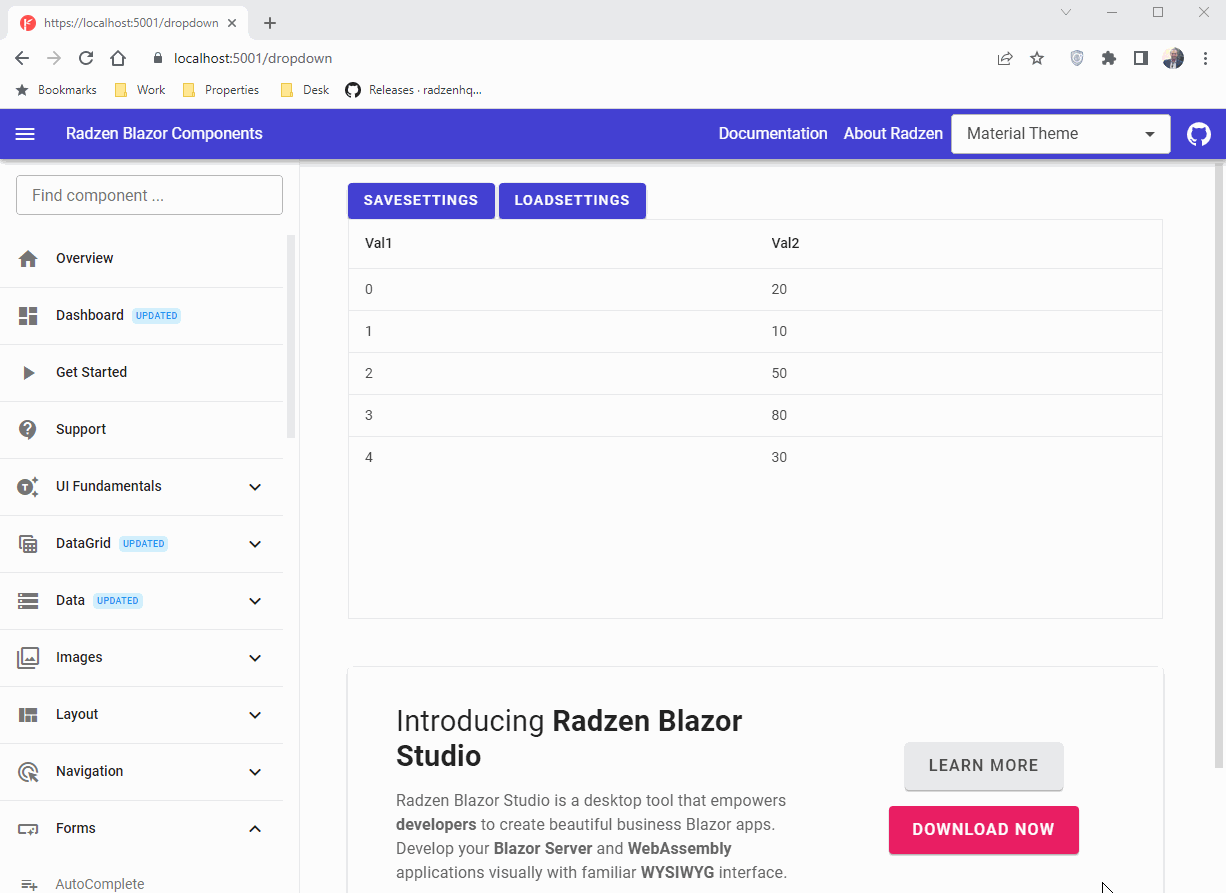Select the localhost dropdown browser tab

pyautogui.click(x=130, y=23)
